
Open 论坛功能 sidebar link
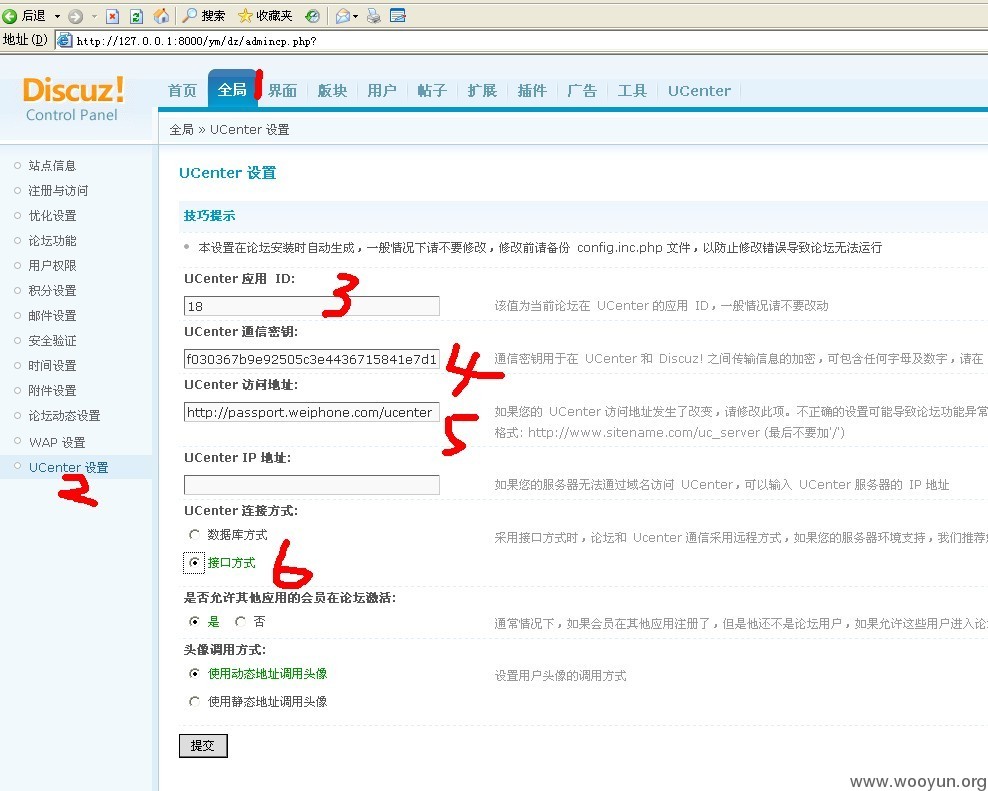(52, 241)
